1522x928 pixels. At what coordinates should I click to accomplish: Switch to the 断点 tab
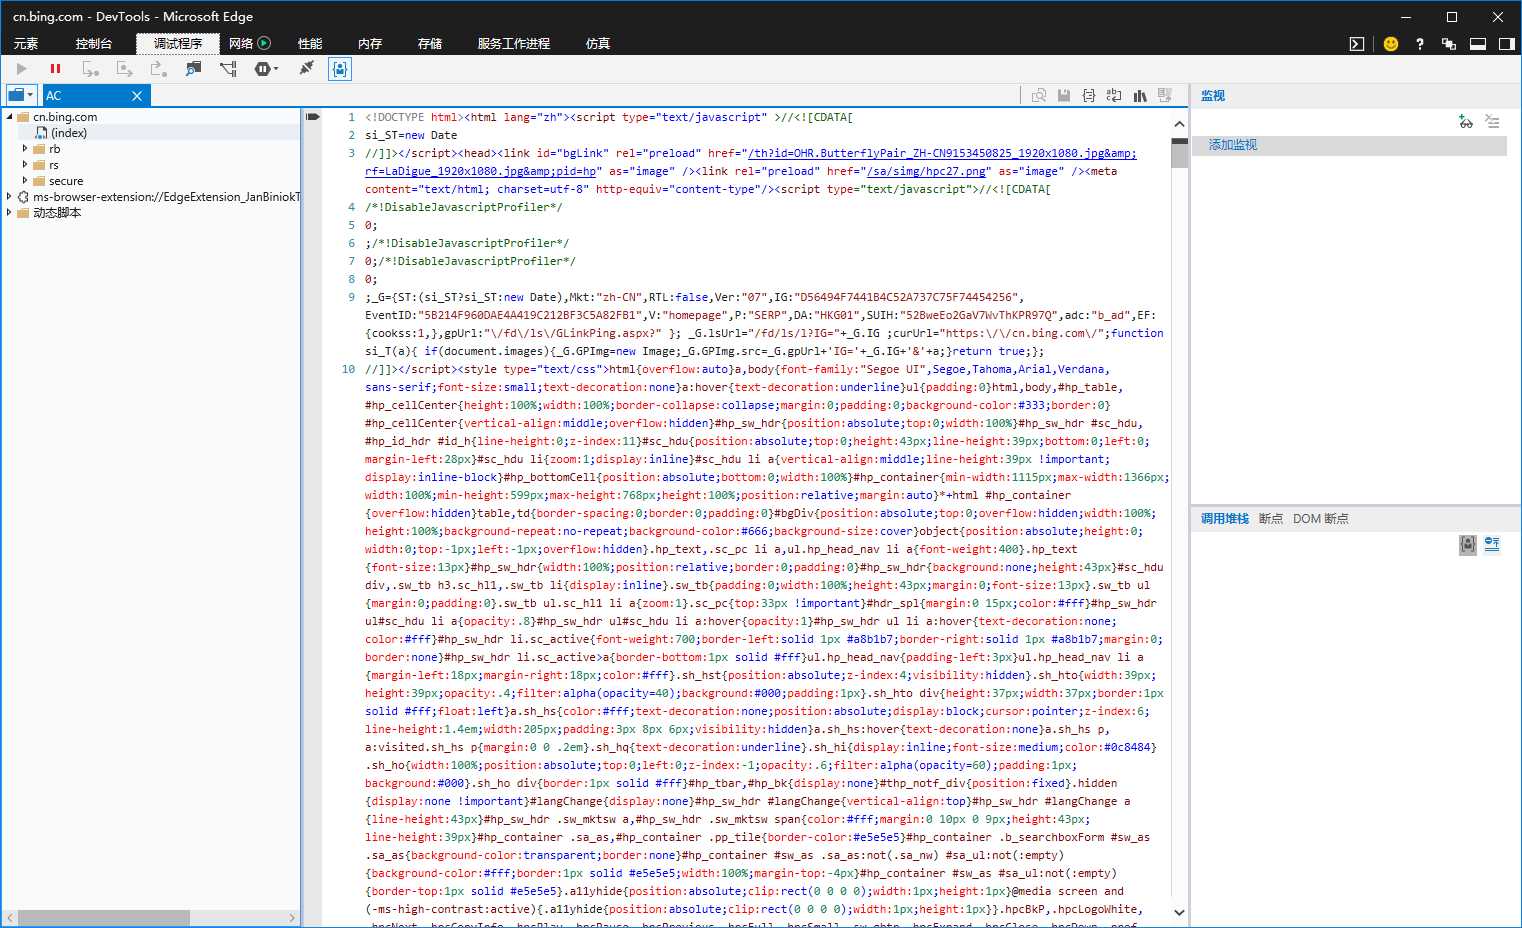click(1271, 518)
